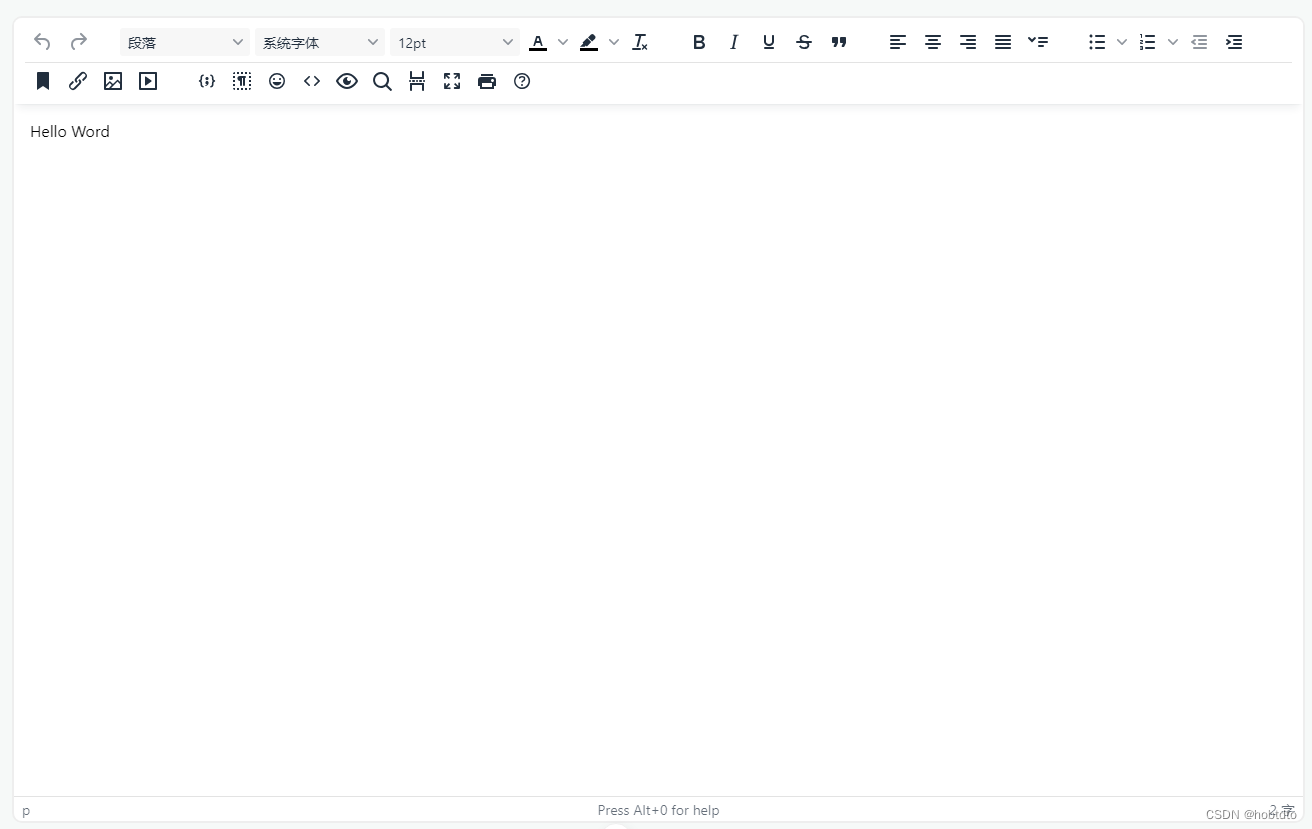Toggle bold formatting
The width and height of the screenshot is (1312, 829).
699,42
